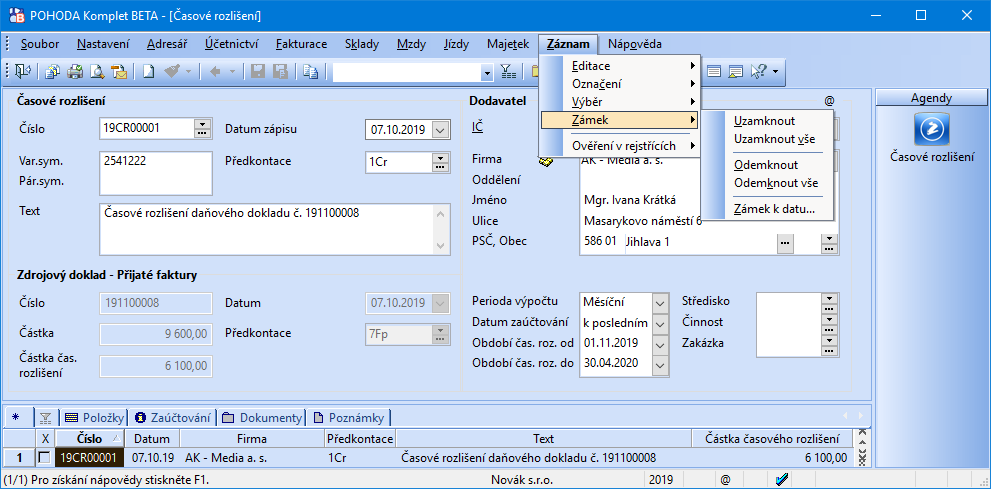The height and width of the screenshot is (489, 991).
Task: Create new record with blank page icon
Action: 148,71
